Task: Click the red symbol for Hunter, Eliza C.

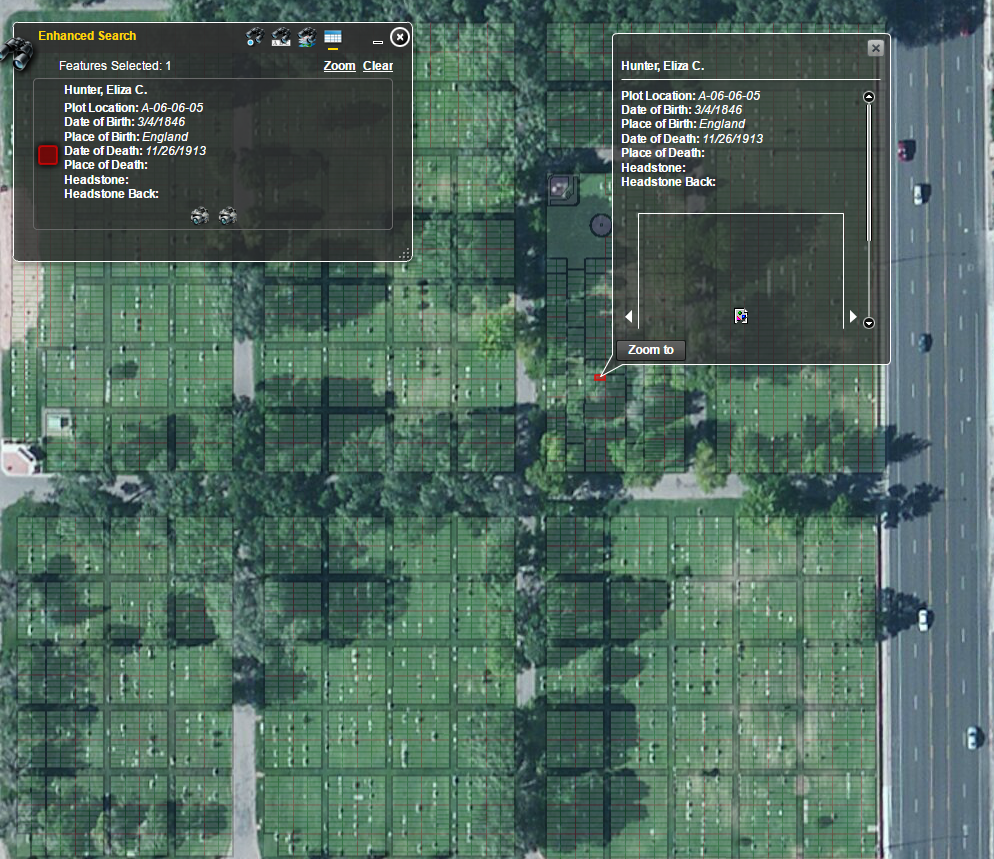Action: [48, 155]
